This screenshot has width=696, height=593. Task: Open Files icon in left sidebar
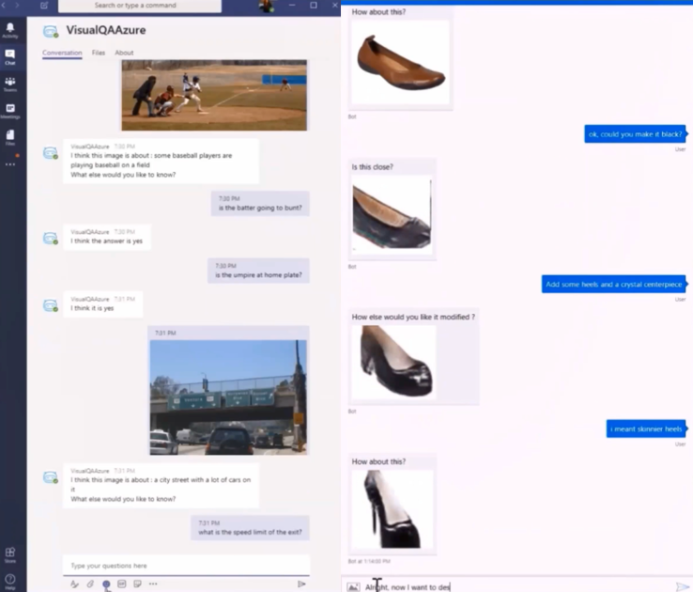[x=10, y=138]
